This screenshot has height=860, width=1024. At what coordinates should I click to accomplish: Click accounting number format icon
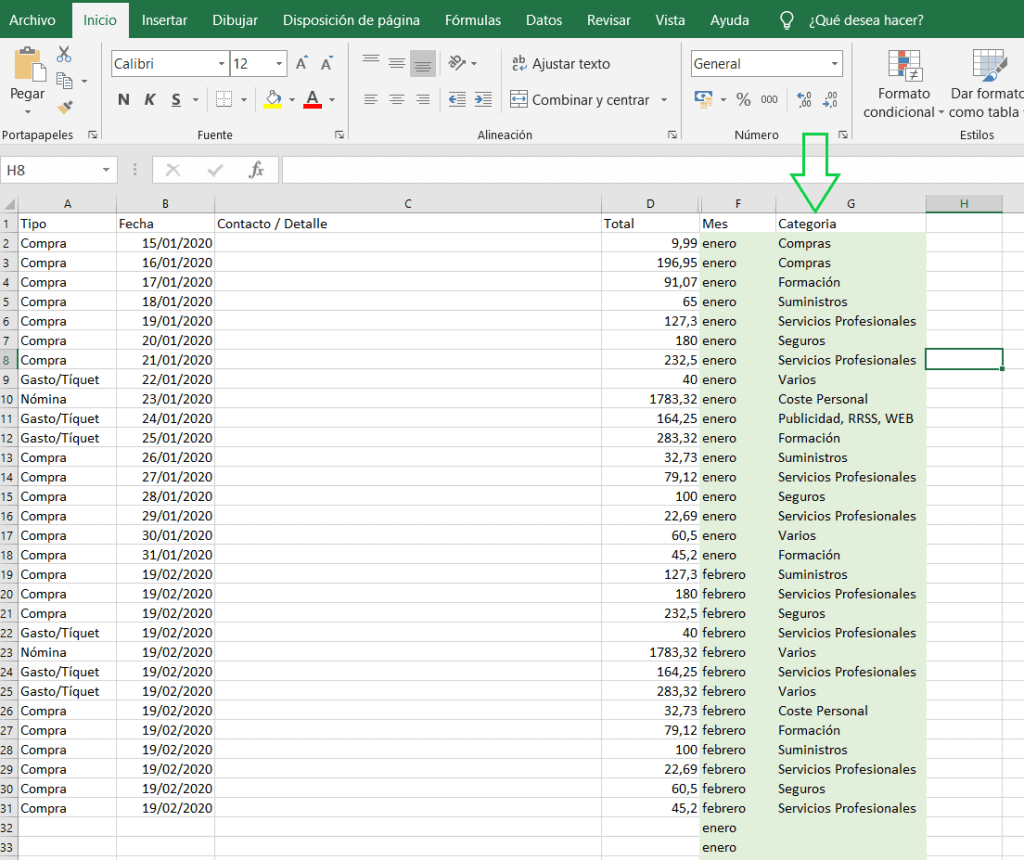tap(703, 99)
